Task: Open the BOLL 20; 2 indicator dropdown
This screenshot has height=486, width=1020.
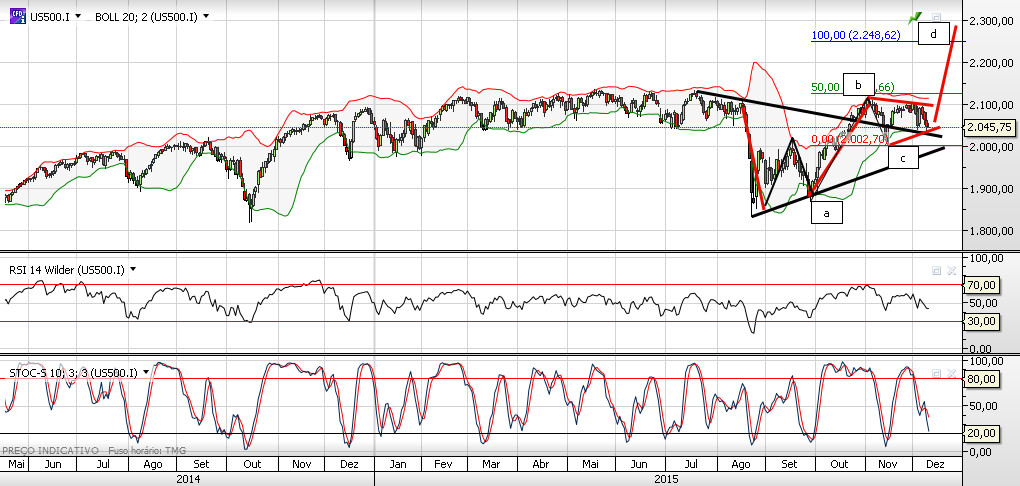Action: 206,16
